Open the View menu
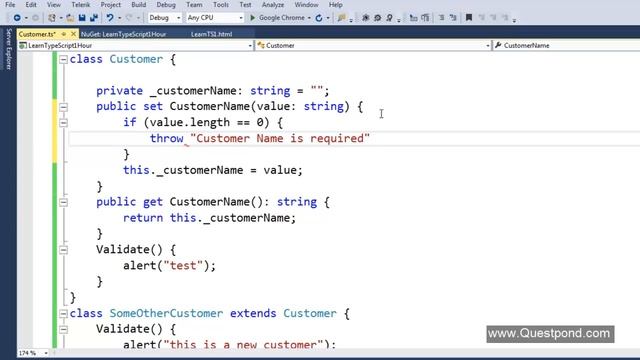Viewport: 640px width, 360px height. [53, 5]
